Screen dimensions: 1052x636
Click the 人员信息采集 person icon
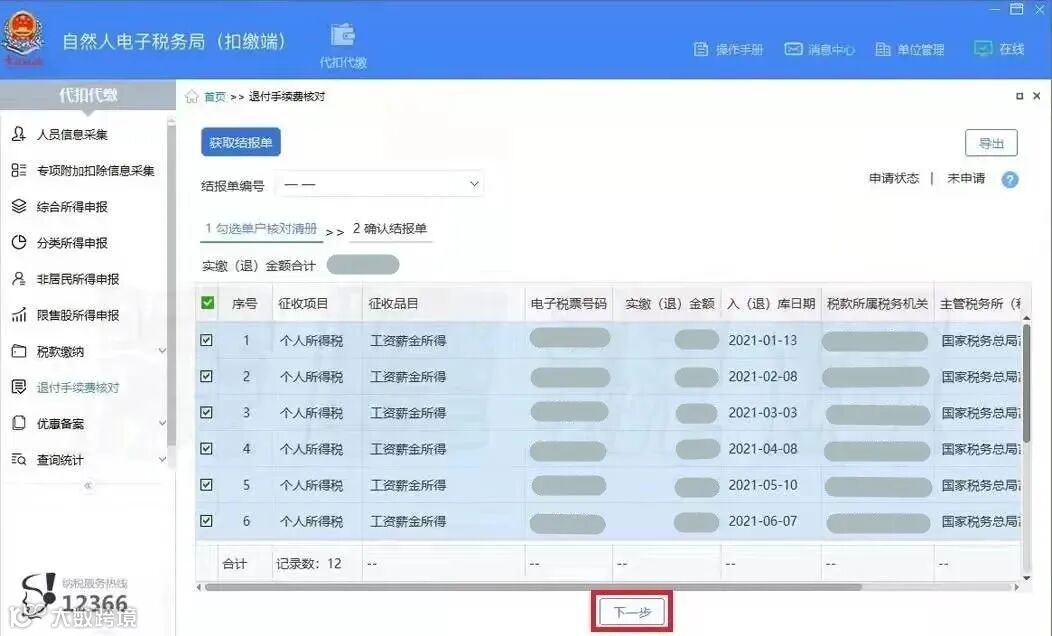pos(19,134)
